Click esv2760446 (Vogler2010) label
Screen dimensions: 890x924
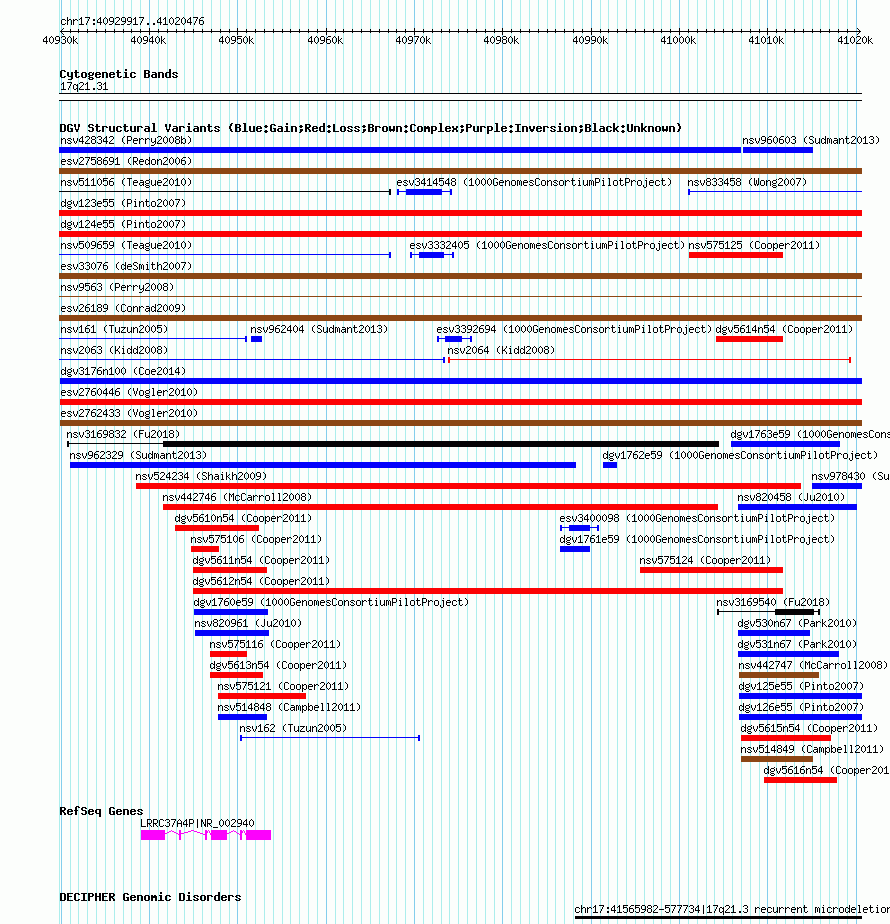[x=128, y=392]
